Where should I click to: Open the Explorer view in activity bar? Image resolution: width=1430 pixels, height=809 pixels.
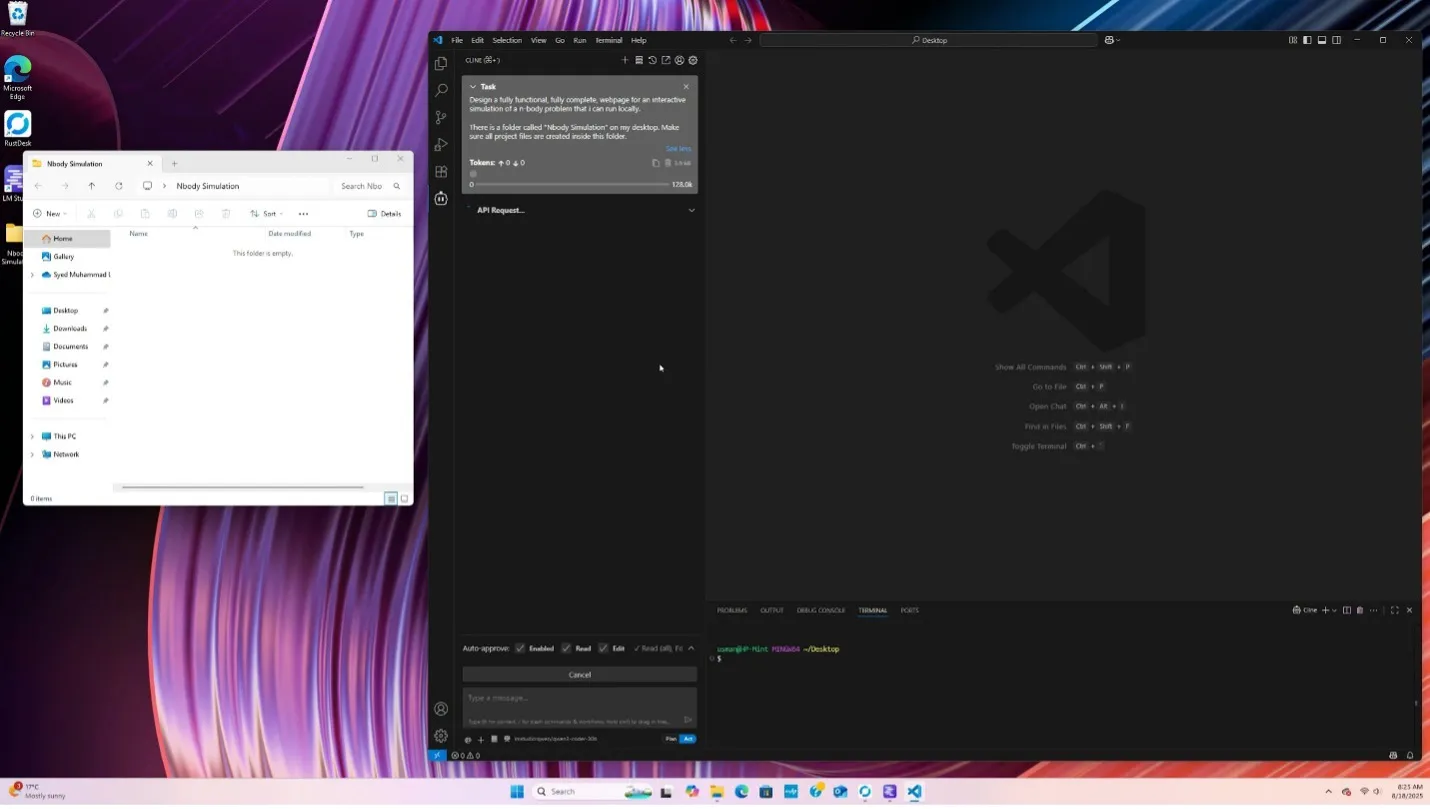tap(441, 64)
